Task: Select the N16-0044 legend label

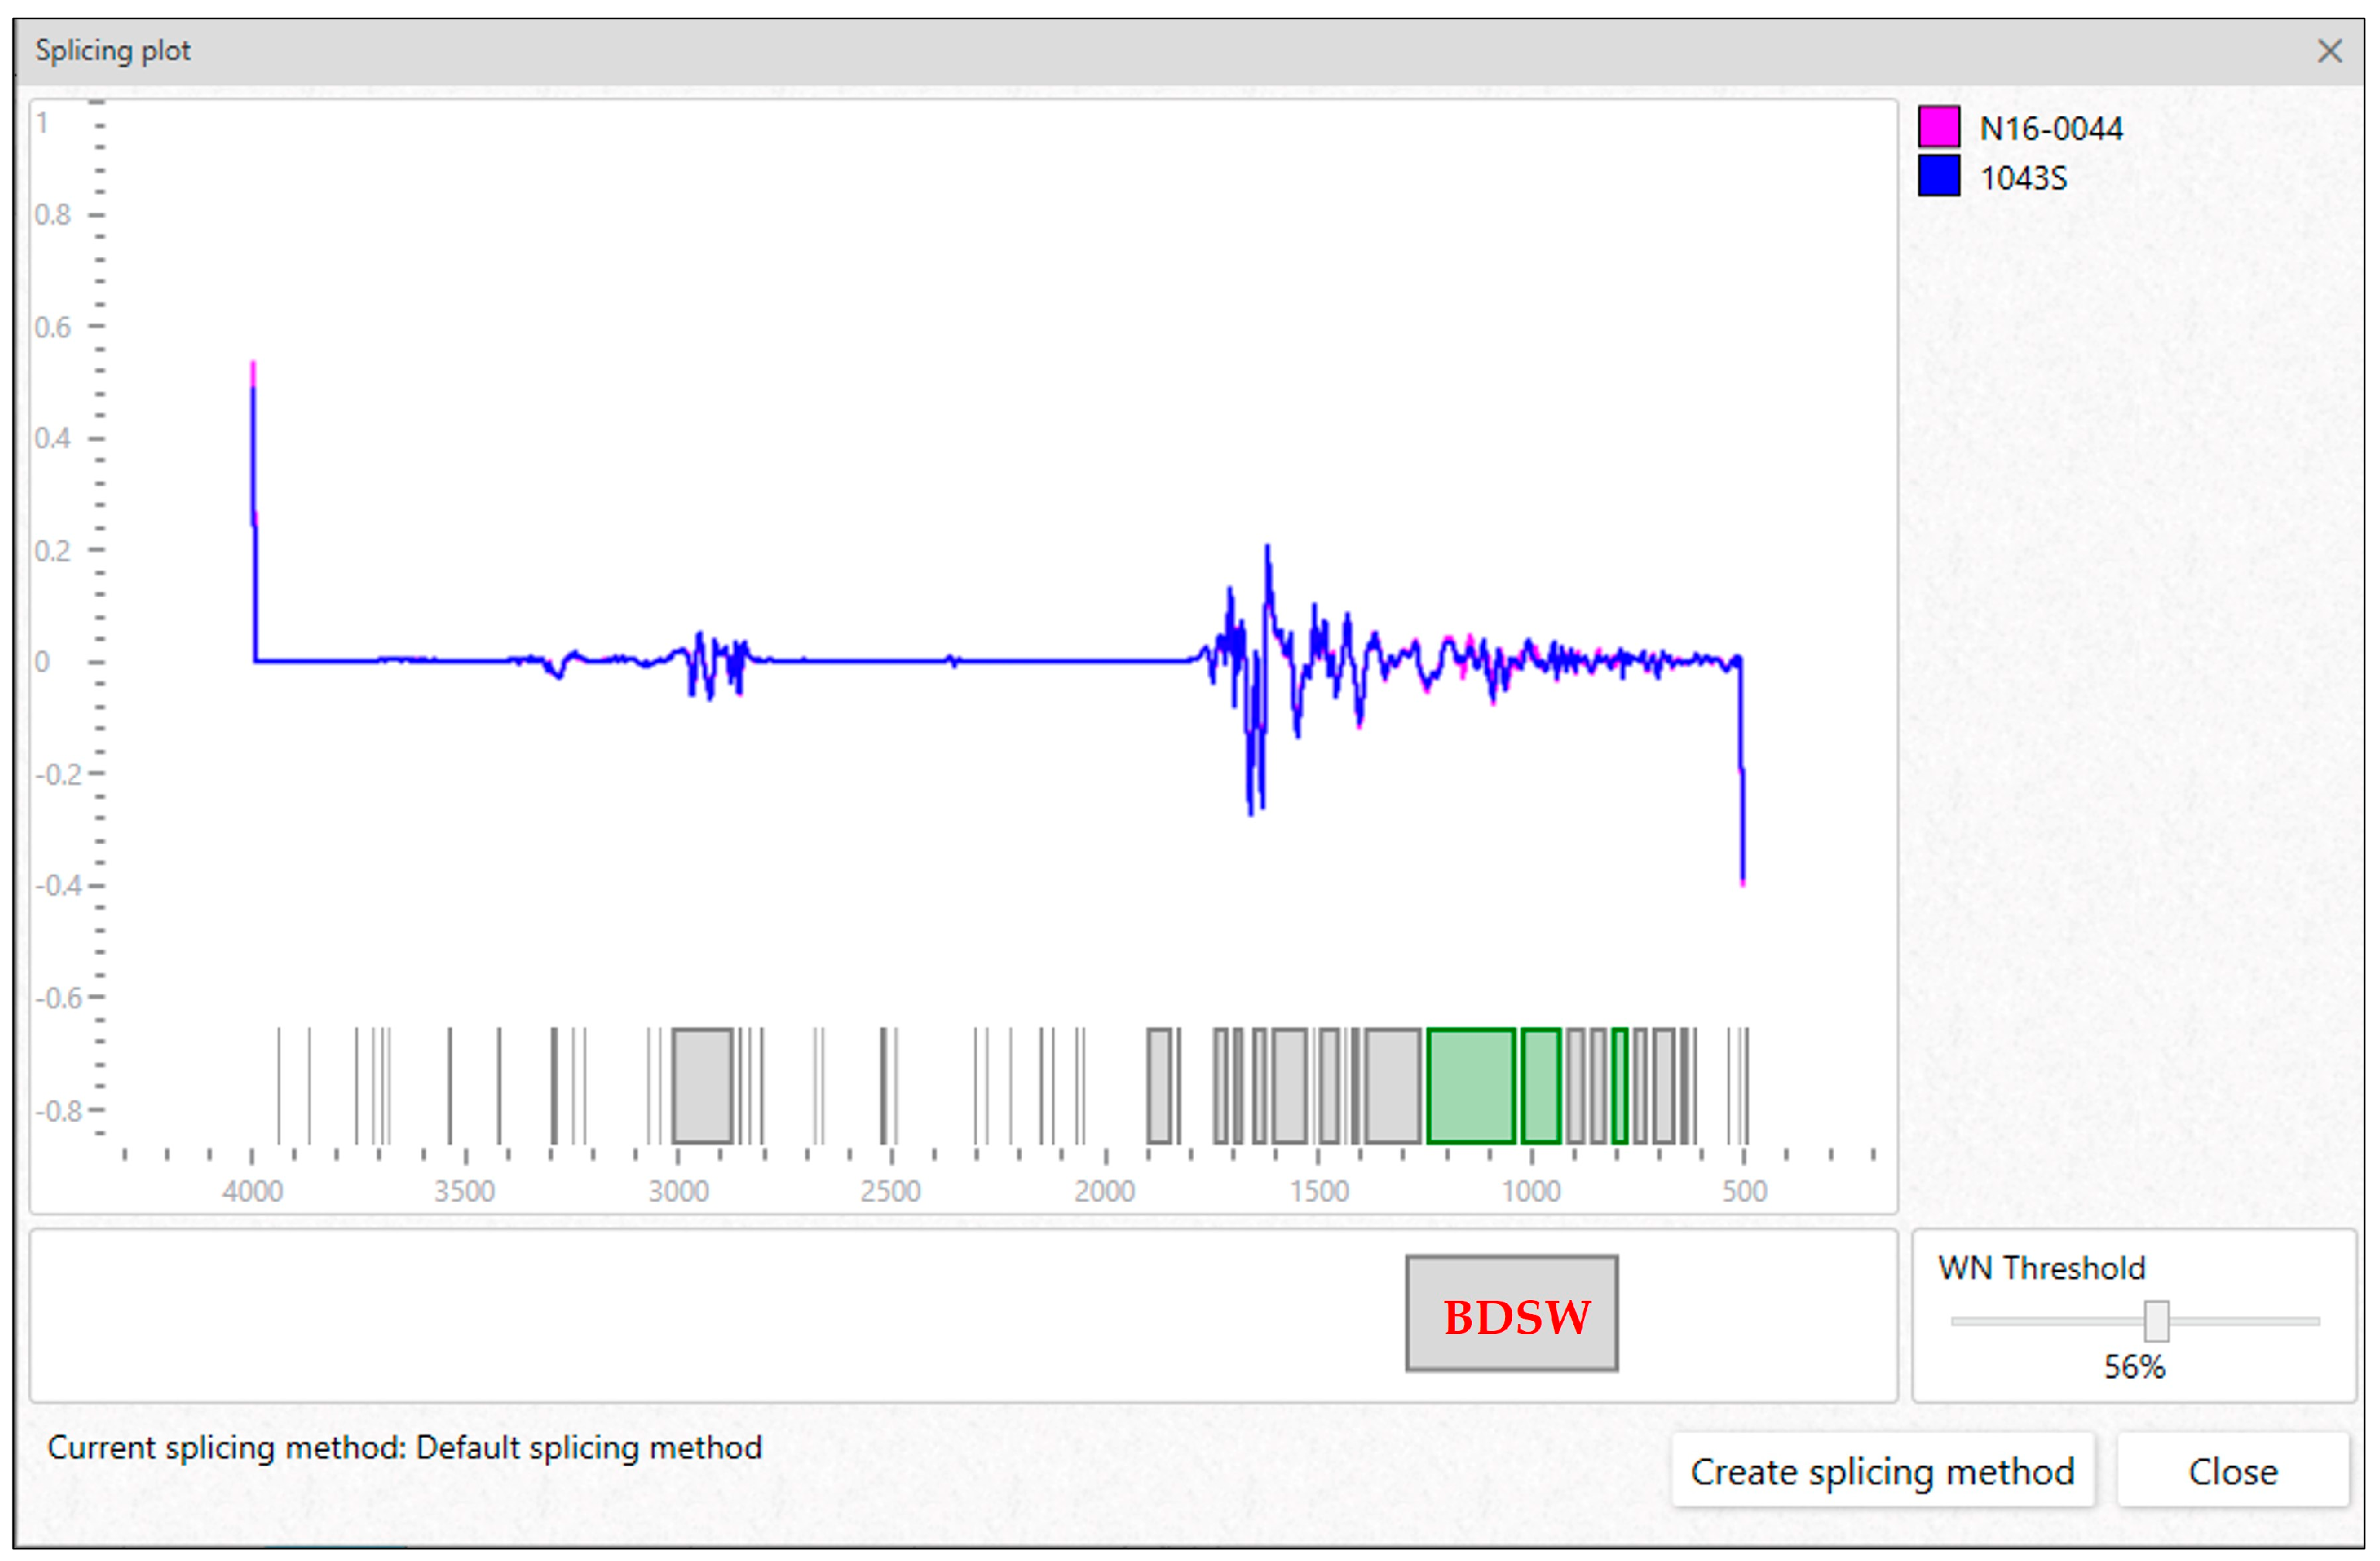Action: click(x=2050, y=129)
